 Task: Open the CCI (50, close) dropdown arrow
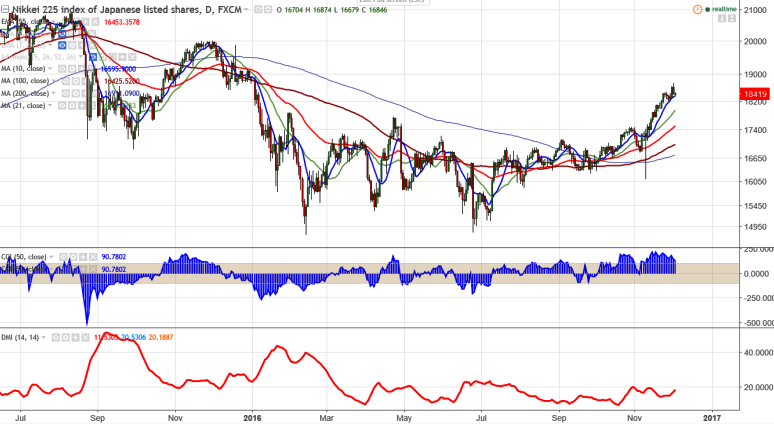(x=51, y=257)
